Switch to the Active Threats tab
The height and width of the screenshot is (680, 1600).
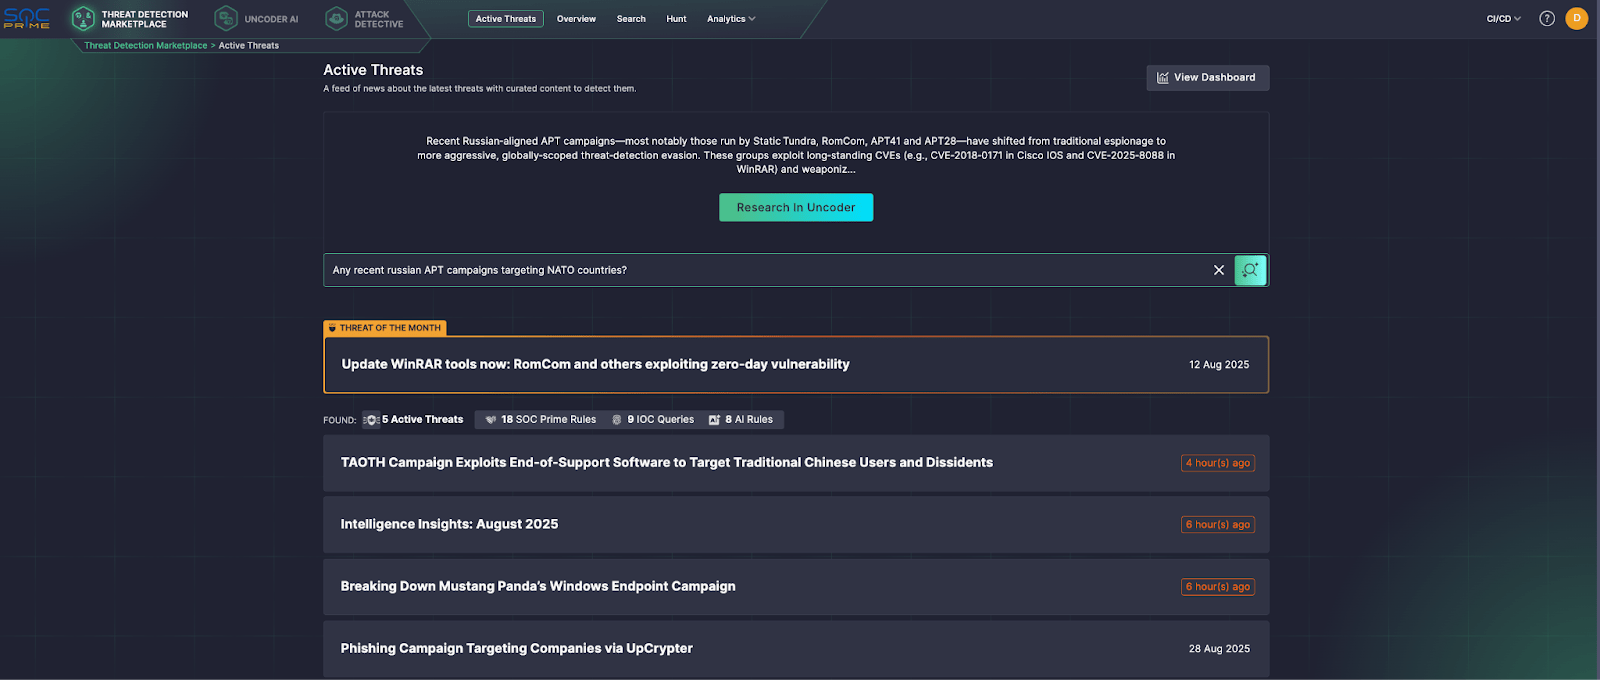tap(506, 19)
